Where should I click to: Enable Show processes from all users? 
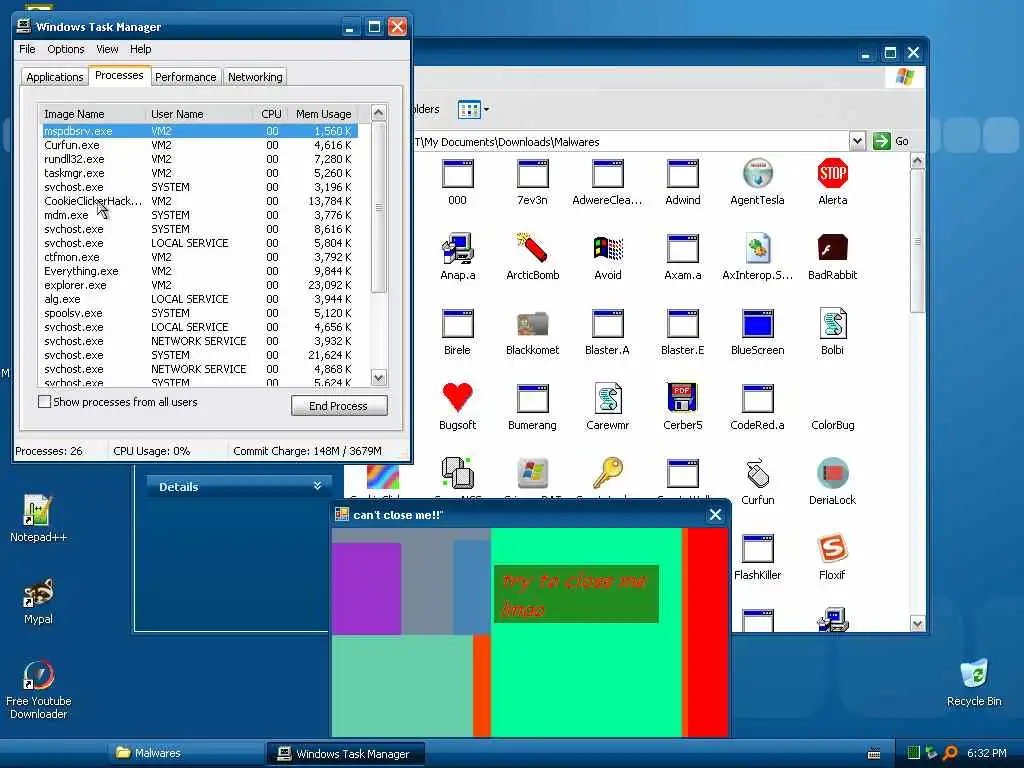(x=44, y=402)
